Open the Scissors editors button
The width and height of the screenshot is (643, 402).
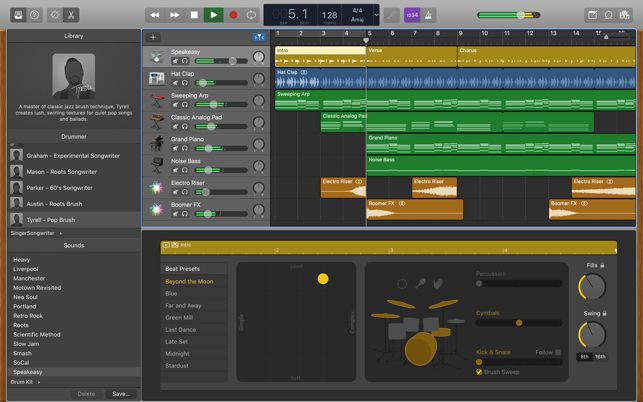[71, 15]
